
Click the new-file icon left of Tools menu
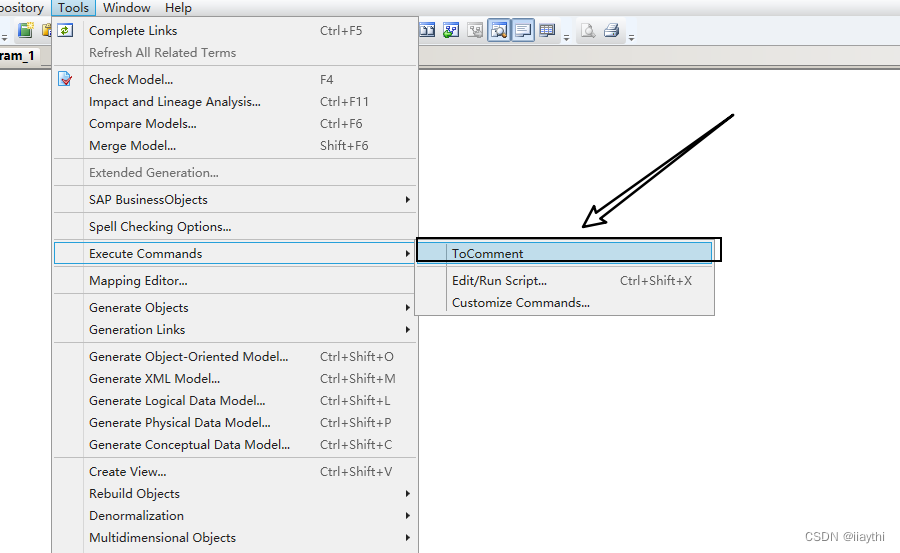tap(26, 31)
